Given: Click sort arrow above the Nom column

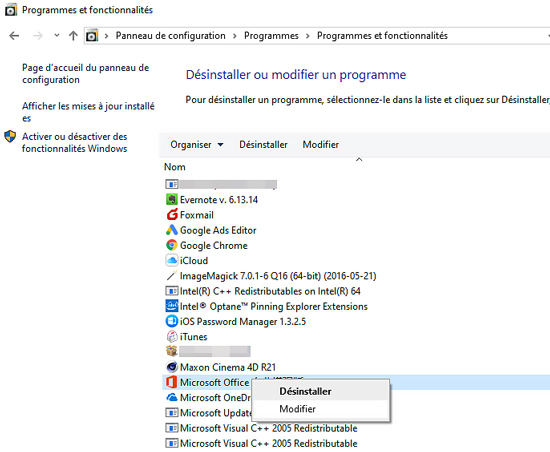Looking at the screenshot, I should point(359,160).
